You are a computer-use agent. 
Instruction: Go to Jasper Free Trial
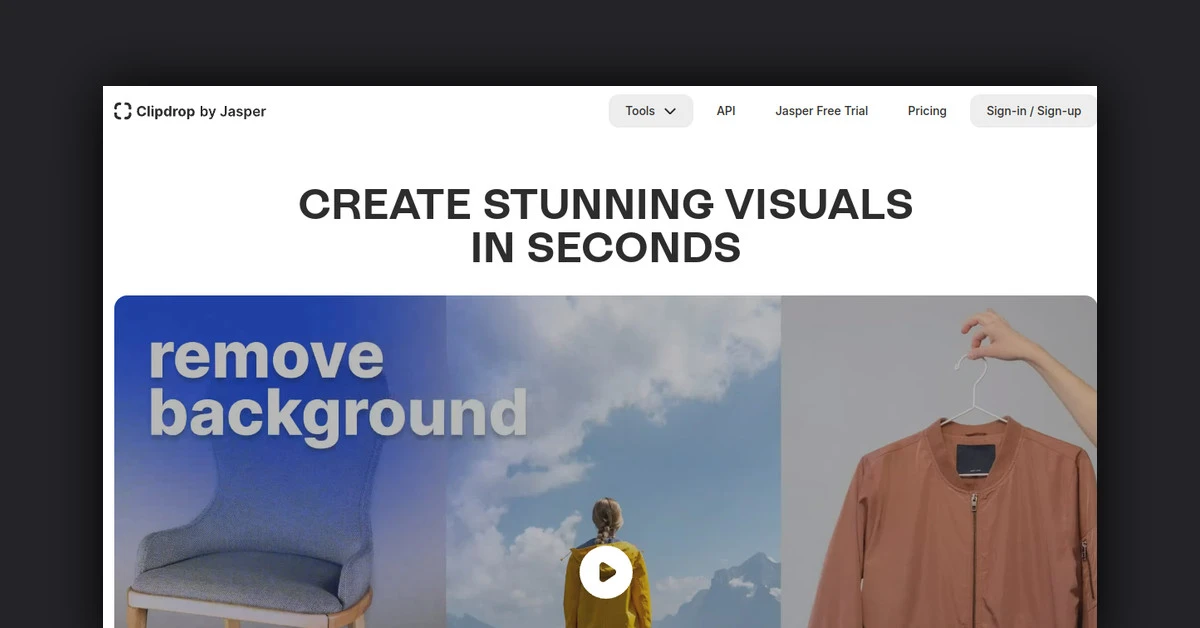pyautogui.click(x=821, y=111)
